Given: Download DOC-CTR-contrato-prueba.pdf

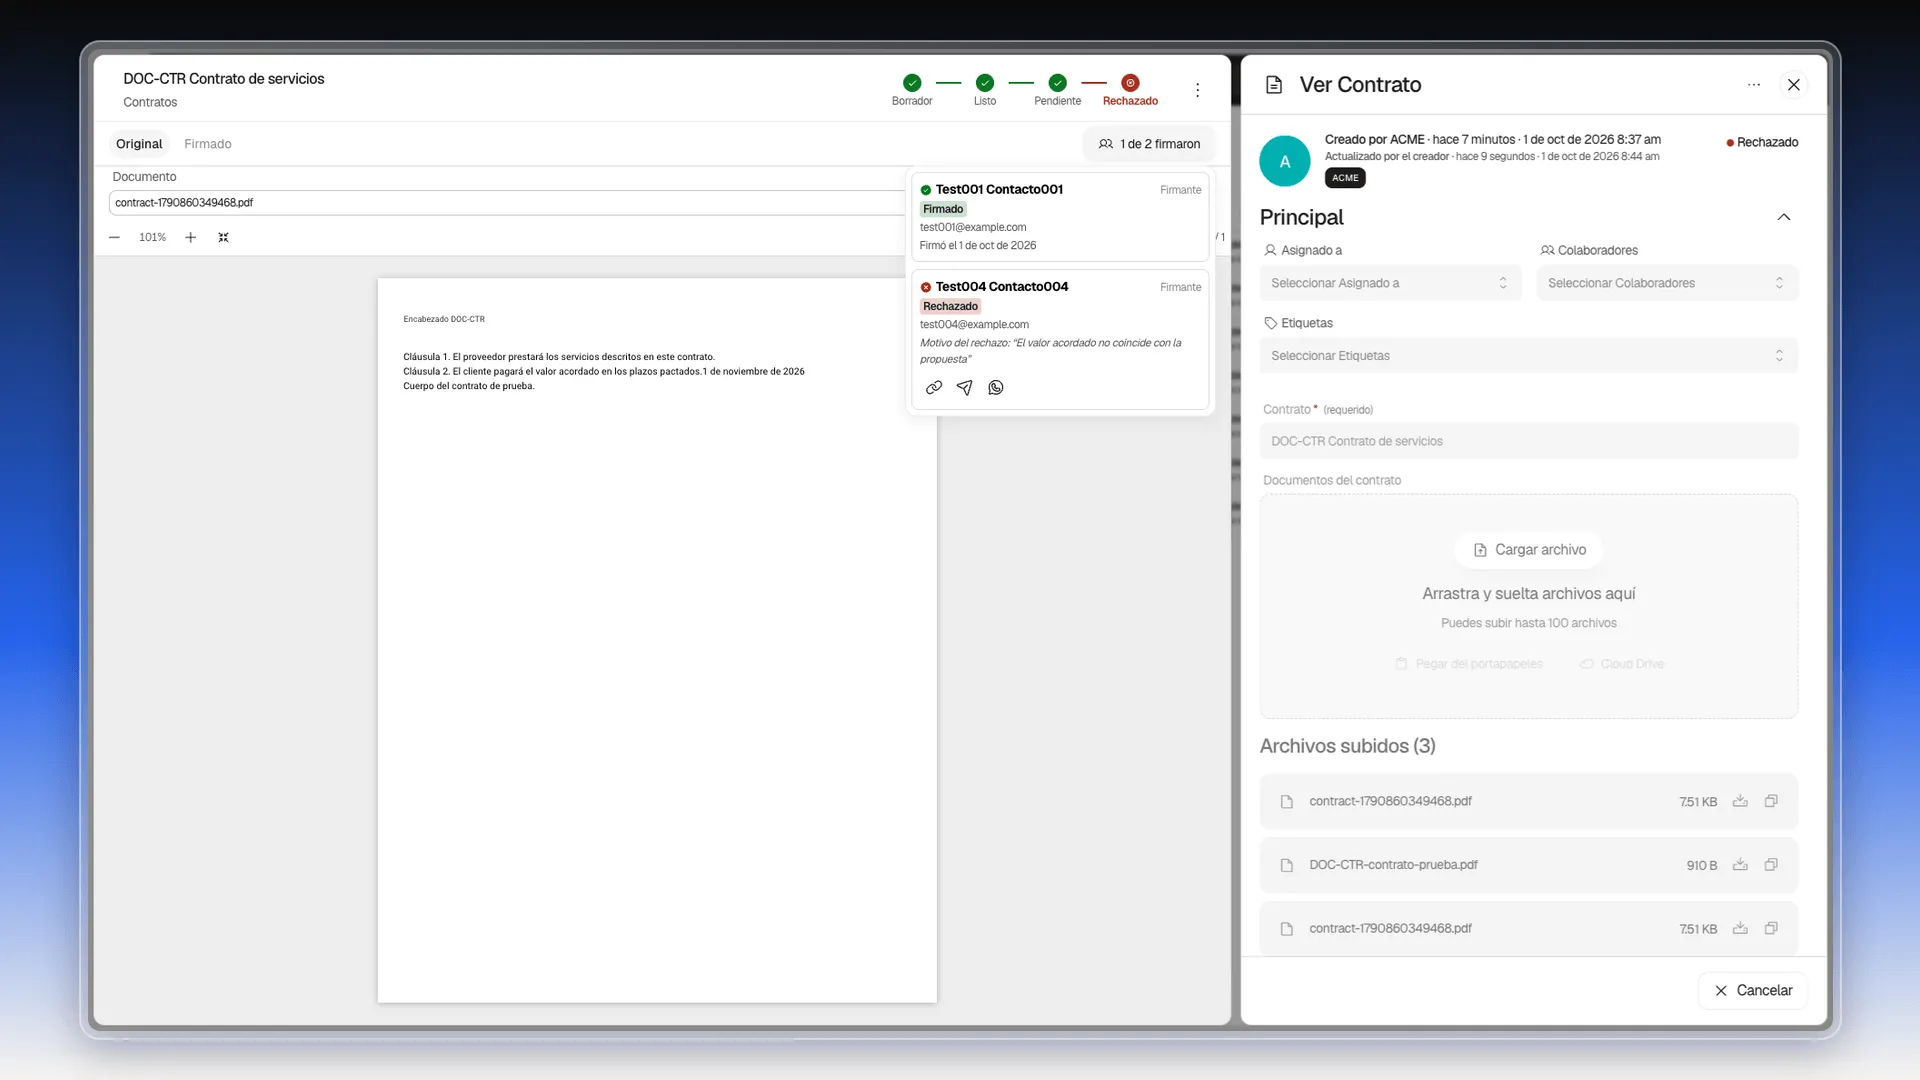Looking at the screenshot, I should point(1740,865).
